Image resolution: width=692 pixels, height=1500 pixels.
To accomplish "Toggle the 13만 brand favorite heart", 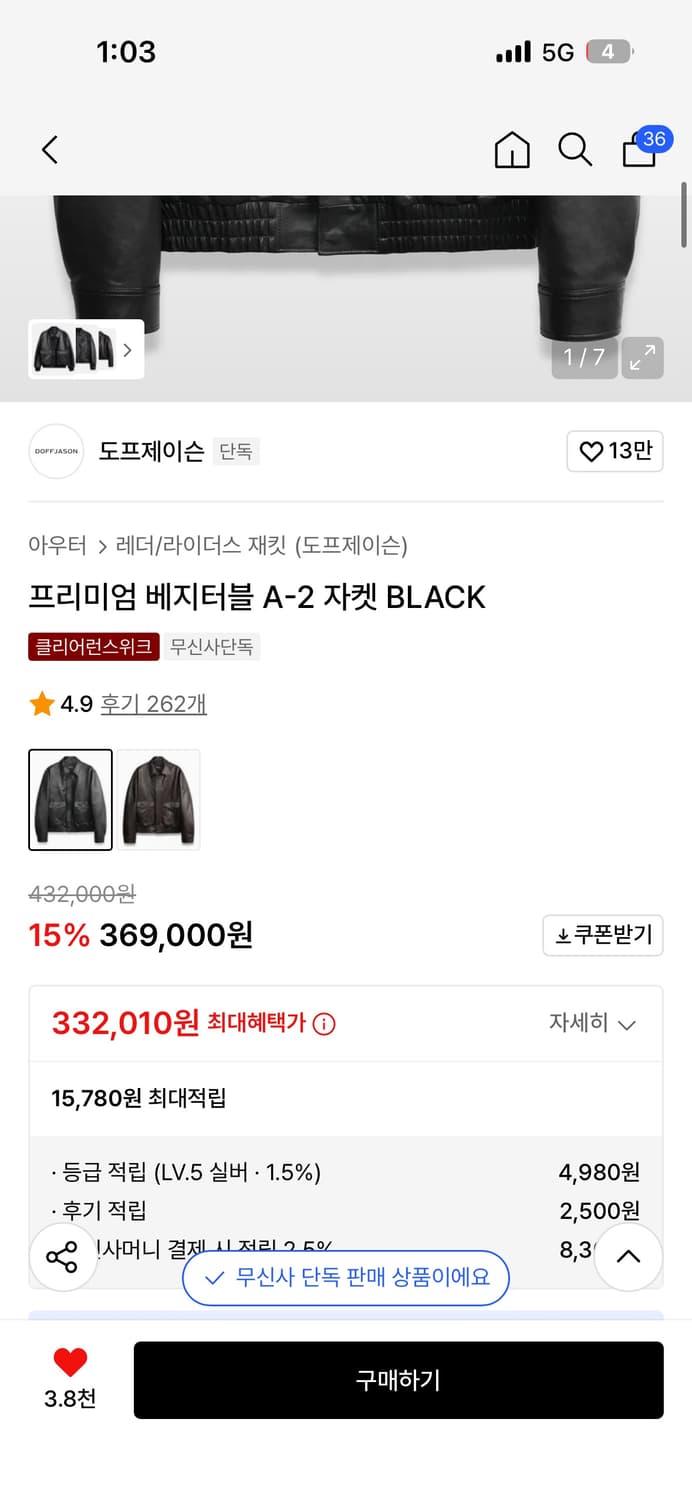I will (x=614, y=452).
